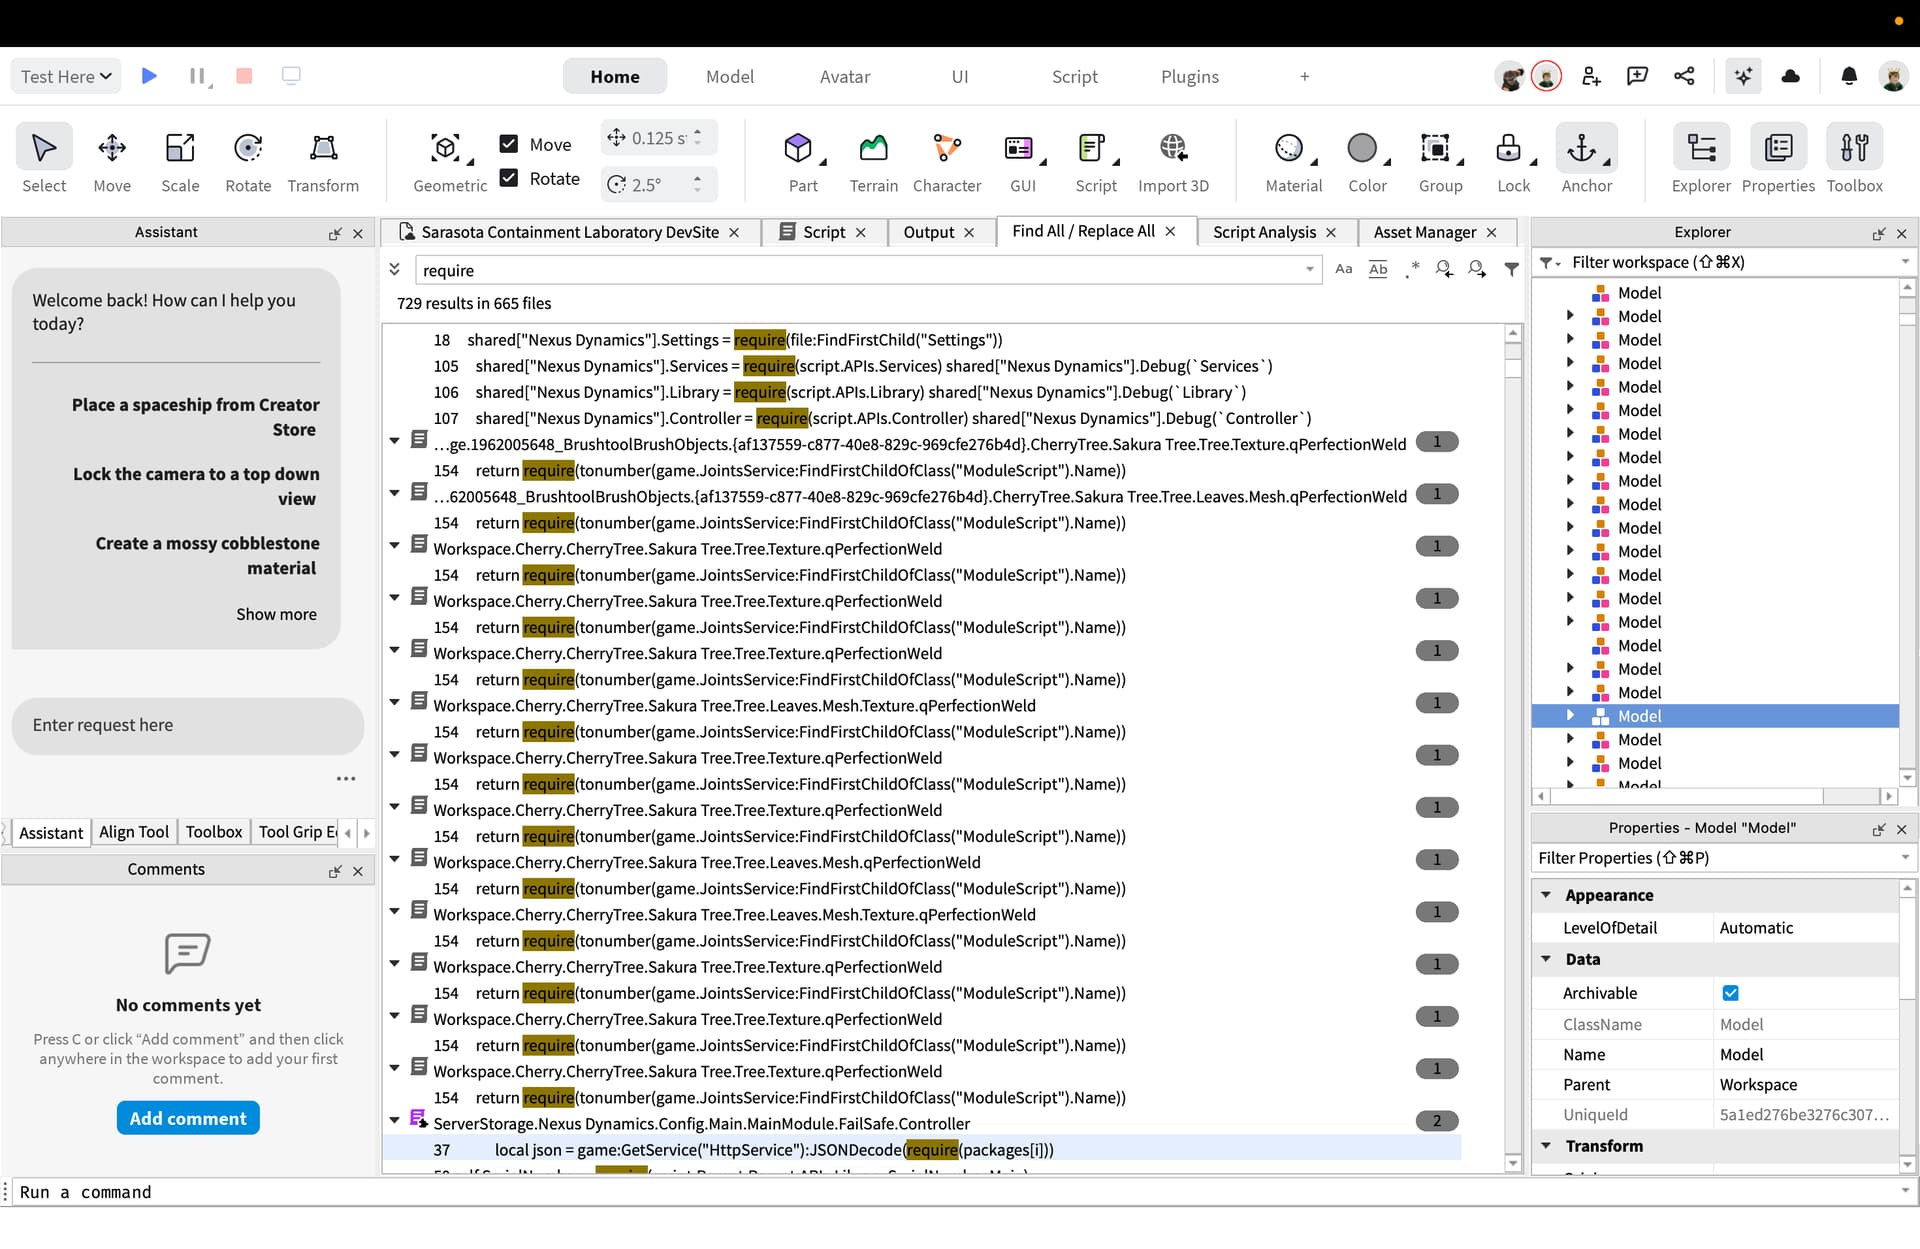Viewport: 1920px width, 1249px height.
Task: Expand the highlighted Model in Explorer
Action: [1570, 715]
